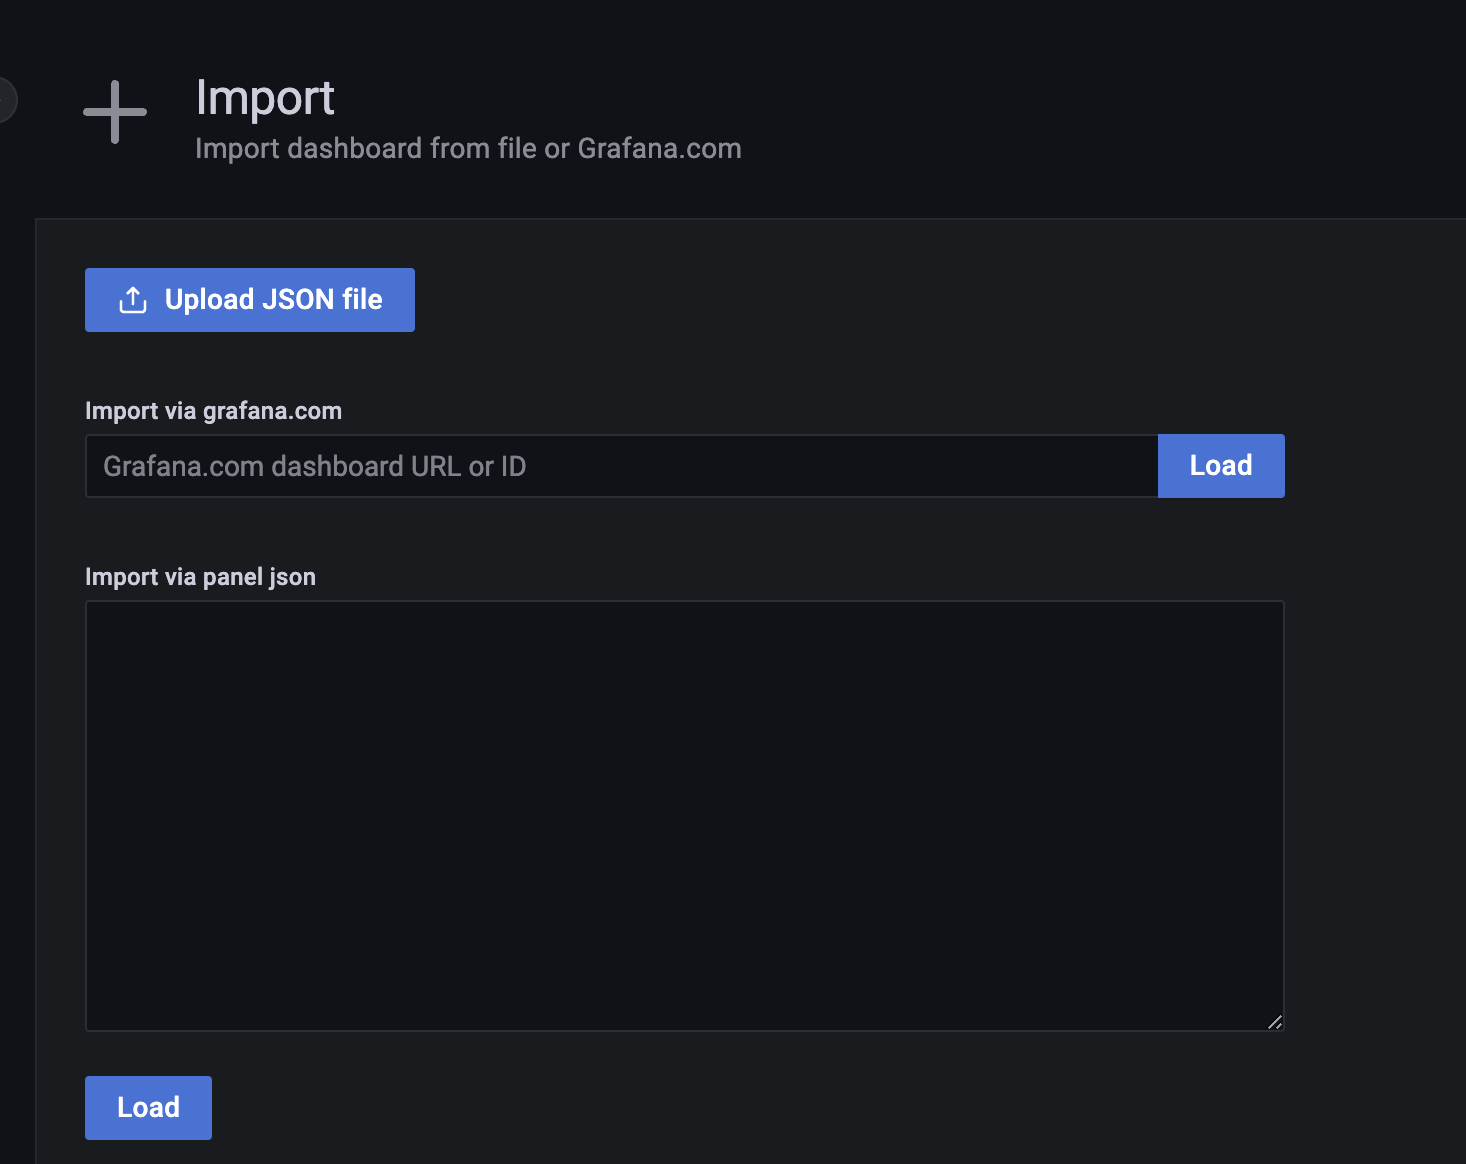Click the 'Import via grafana.com' label
Image resolution: width=1466 pixels, height=1164 pixels.
[x=213, y=411]
